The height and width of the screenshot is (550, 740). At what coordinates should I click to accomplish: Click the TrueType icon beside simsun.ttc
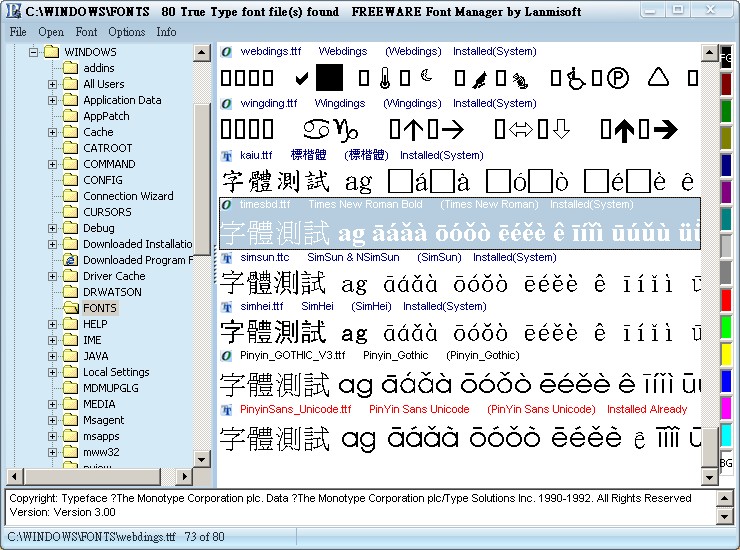pos(227,257)
